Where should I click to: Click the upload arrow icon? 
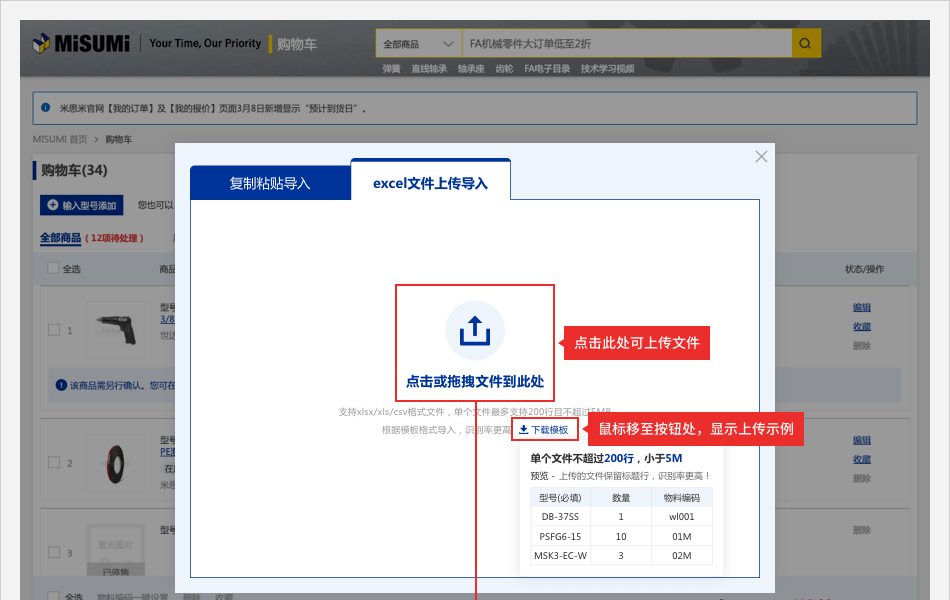tap(475, 331)
